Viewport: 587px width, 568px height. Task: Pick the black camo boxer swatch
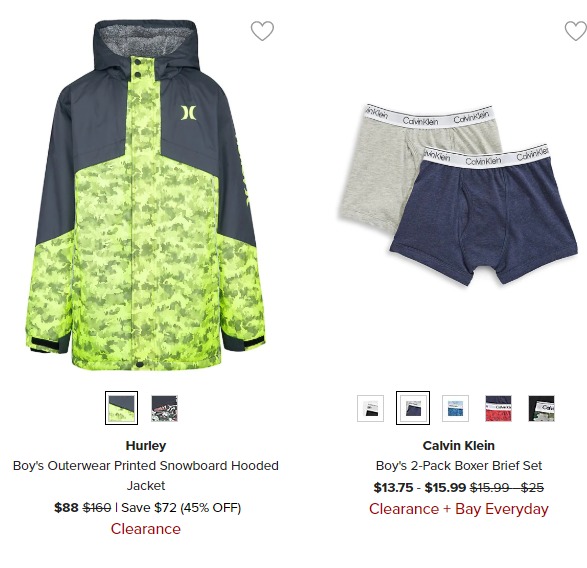(541, 408)
